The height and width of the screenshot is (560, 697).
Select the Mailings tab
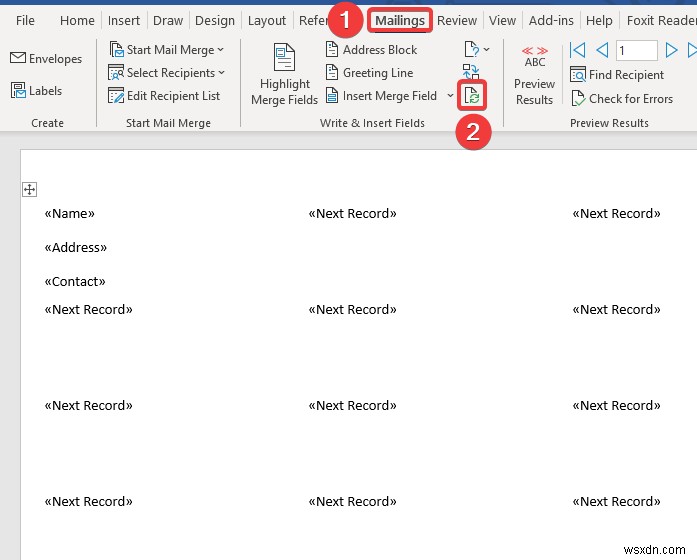400,20
